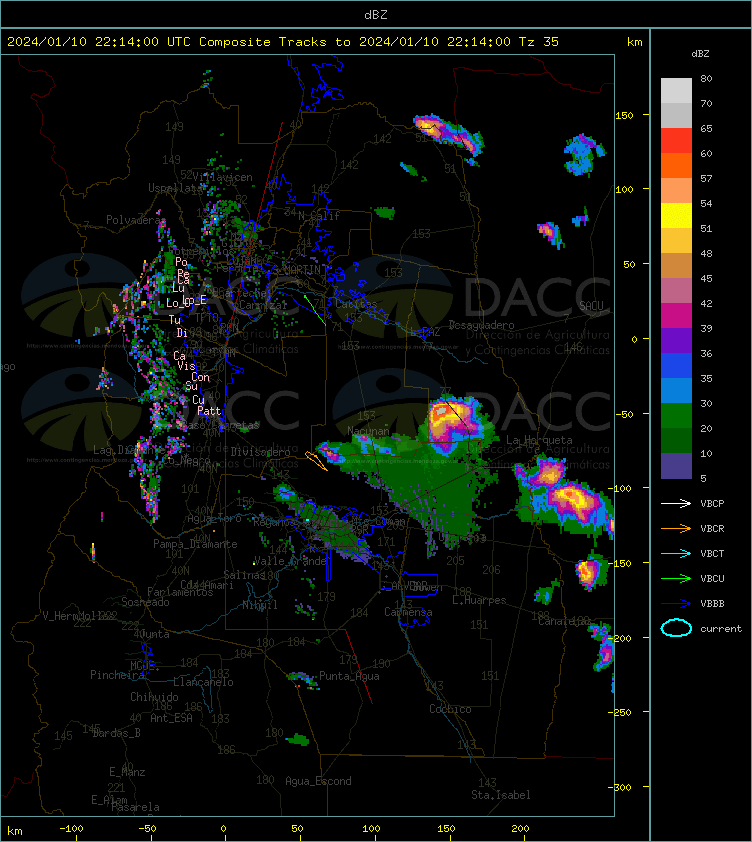Click the 'Polvaderas' map label

(x=135, y=220)
